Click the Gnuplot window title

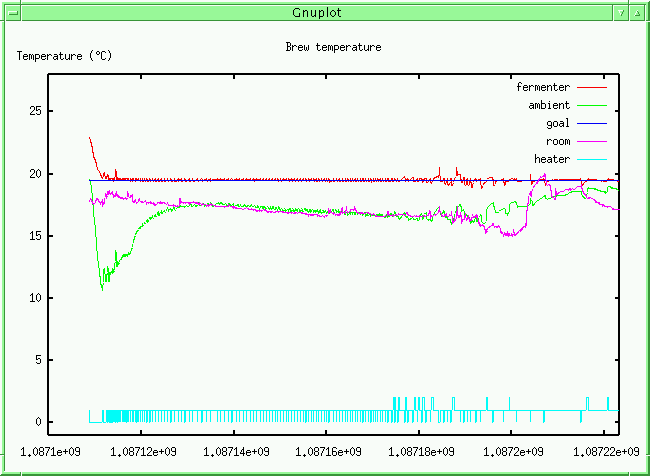317,12
